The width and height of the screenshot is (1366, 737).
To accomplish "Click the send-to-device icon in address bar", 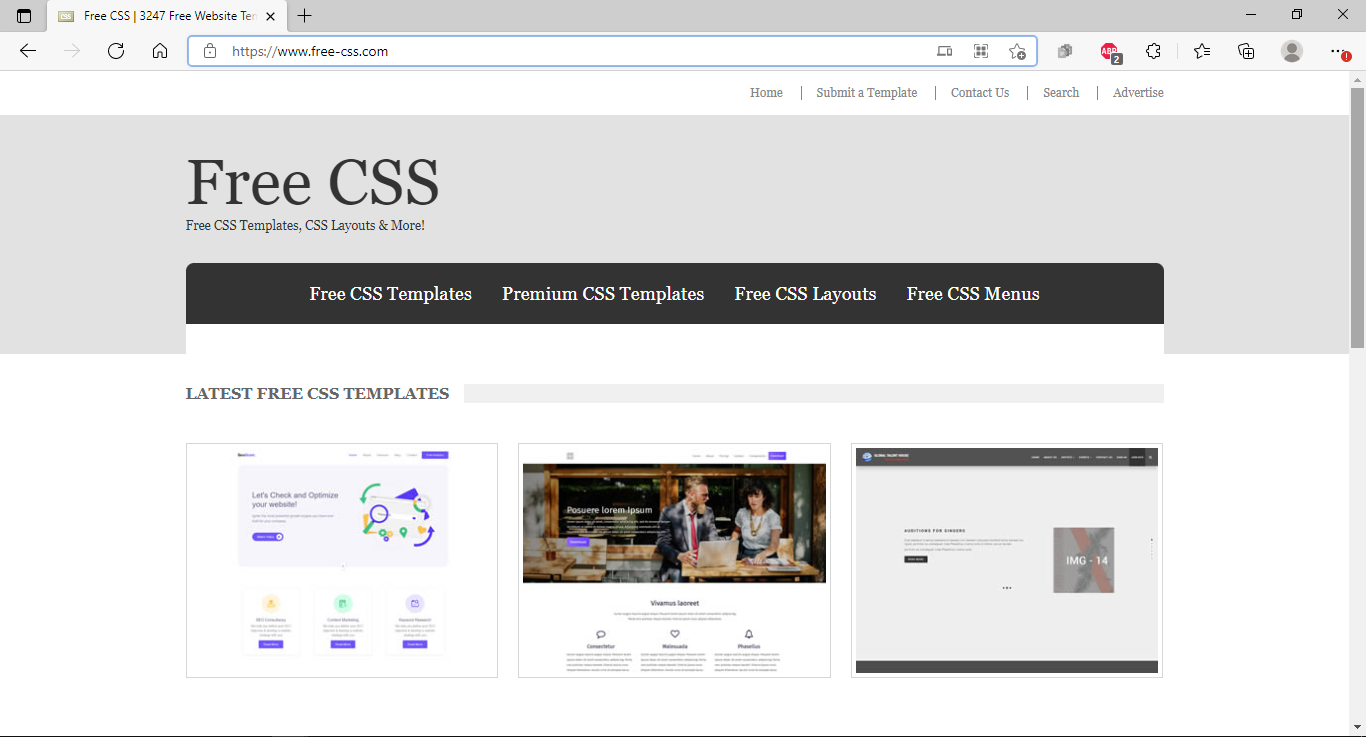I will (944, 51).
